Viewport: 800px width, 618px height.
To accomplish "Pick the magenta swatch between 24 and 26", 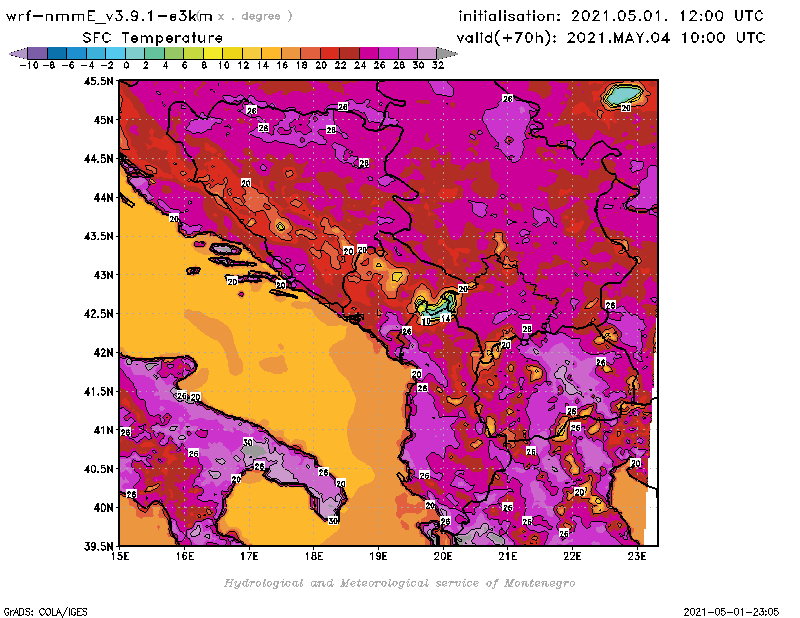I will click(x=369, y=53).
